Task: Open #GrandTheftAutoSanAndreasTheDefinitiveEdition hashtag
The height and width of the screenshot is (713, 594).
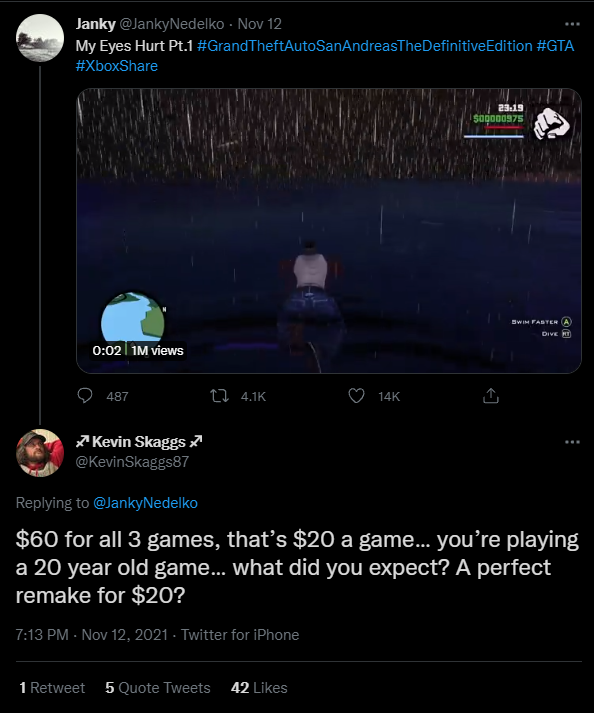Action: click(x=365, y=46)
